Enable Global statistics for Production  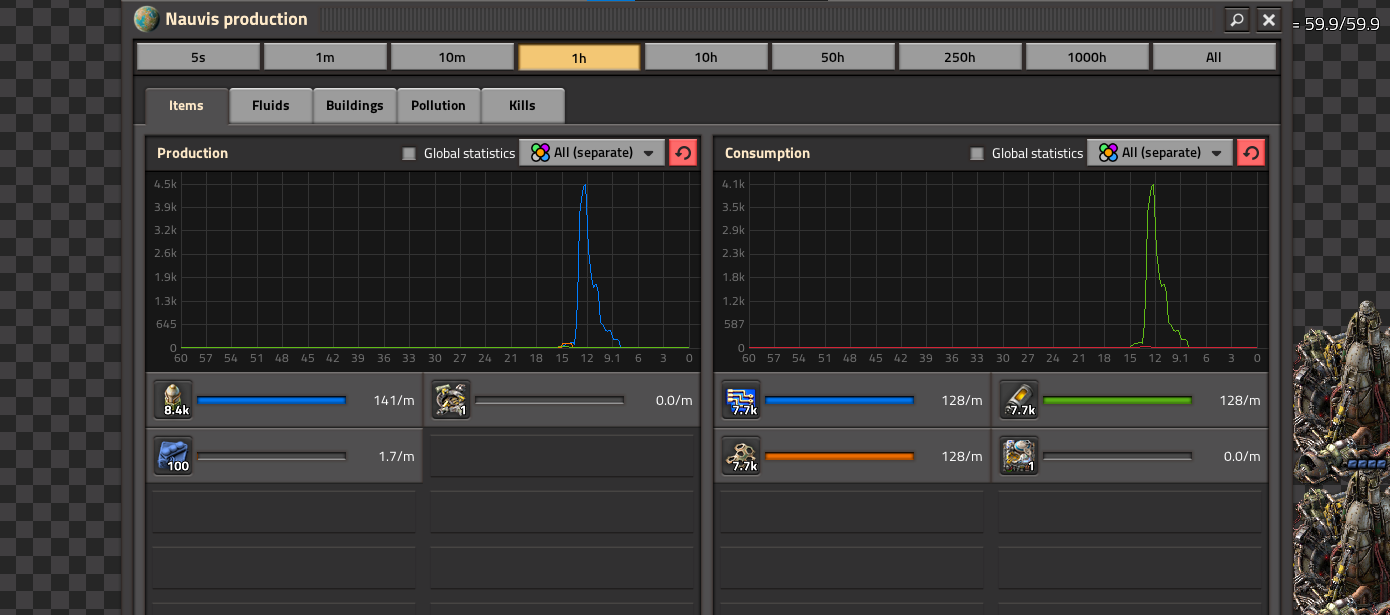tap(408, 153)
